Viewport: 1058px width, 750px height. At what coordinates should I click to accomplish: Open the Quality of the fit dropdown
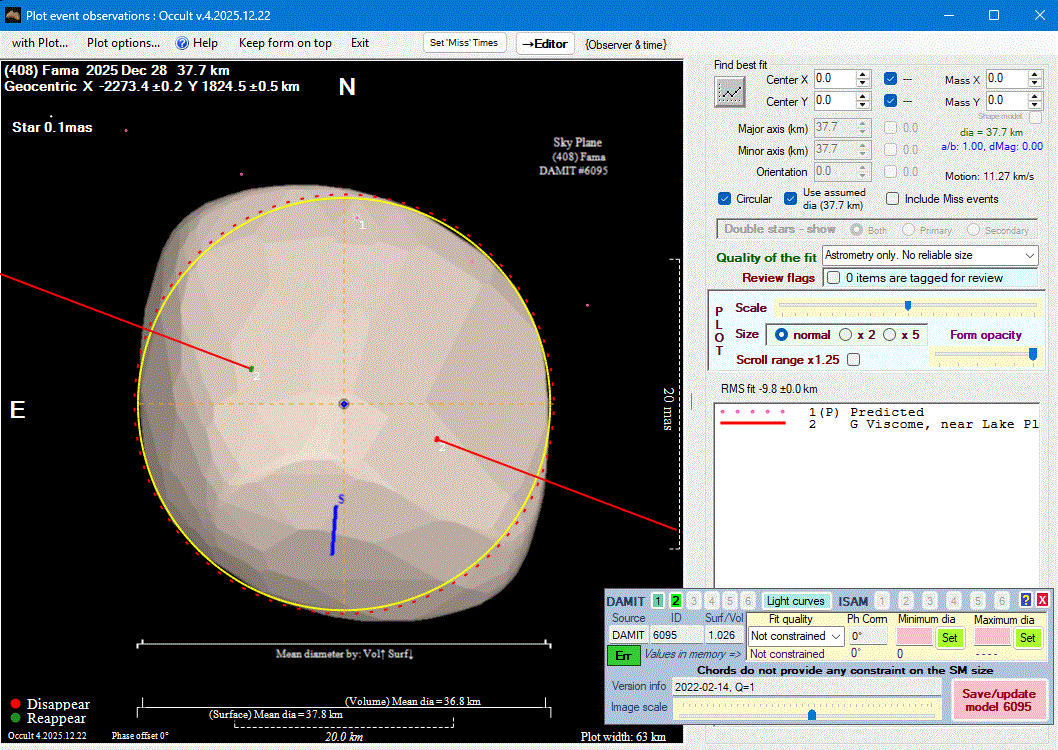point(930,256)
